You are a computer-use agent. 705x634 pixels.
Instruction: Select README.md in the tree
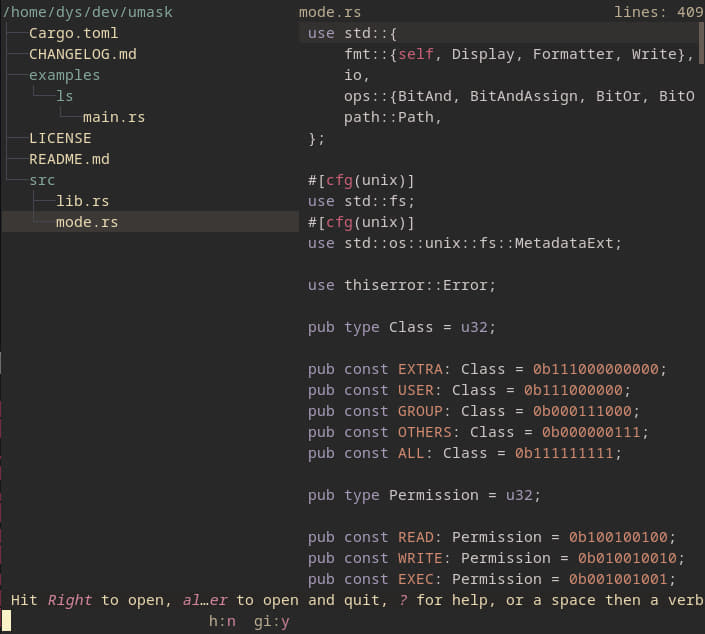click(69, 159)
